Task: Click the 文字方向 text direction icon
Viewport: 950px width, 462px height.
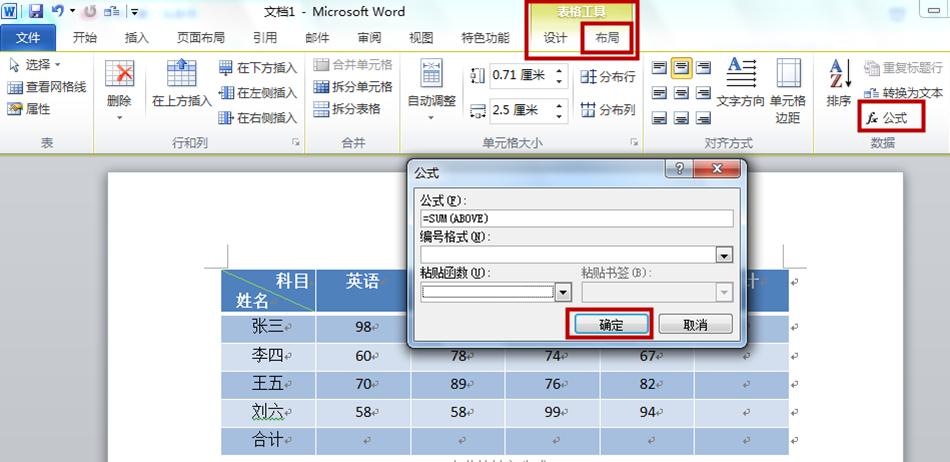Action: (741, 73)
